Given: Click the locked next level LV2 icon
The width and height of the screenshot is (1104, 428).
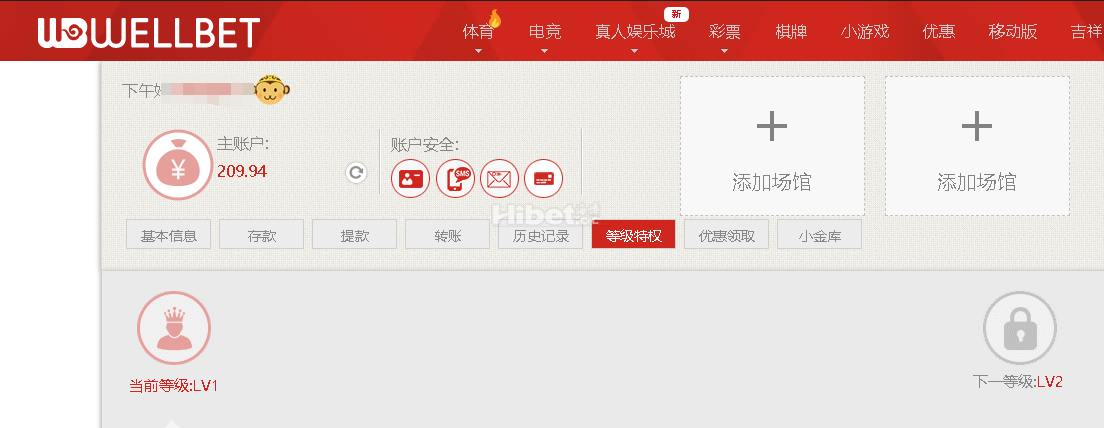Looking at the screenshot, I should click(x=1019, y=328).
